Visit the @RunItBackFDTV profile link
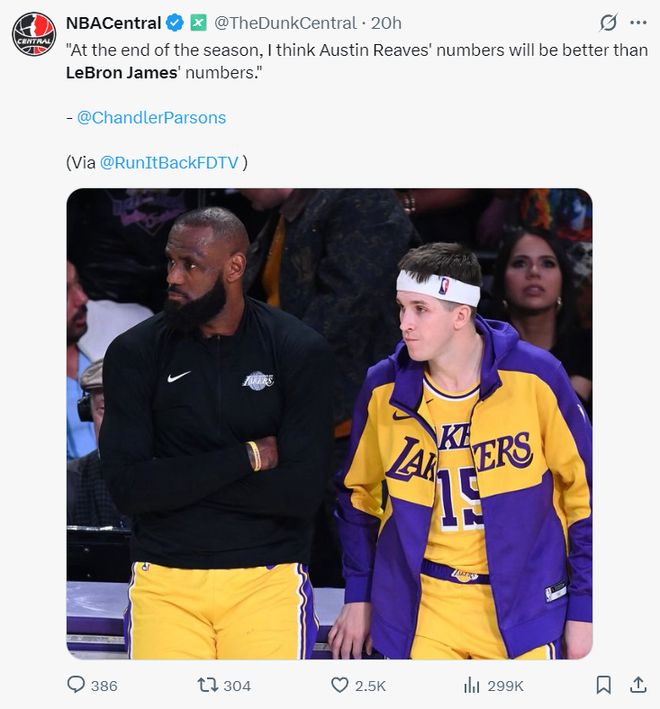Viewport: 660px width, 709px height. [x=169, y=162]
